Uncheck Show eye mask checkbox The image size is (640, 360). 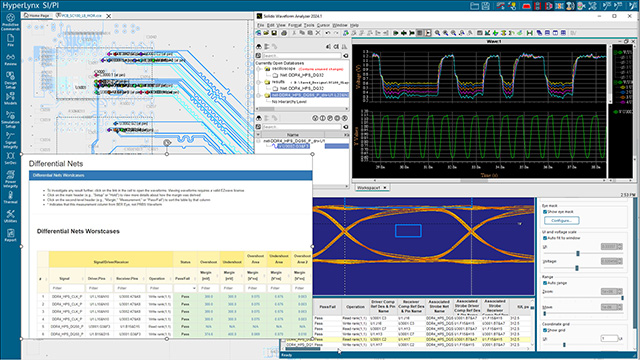tap(545, 212)
